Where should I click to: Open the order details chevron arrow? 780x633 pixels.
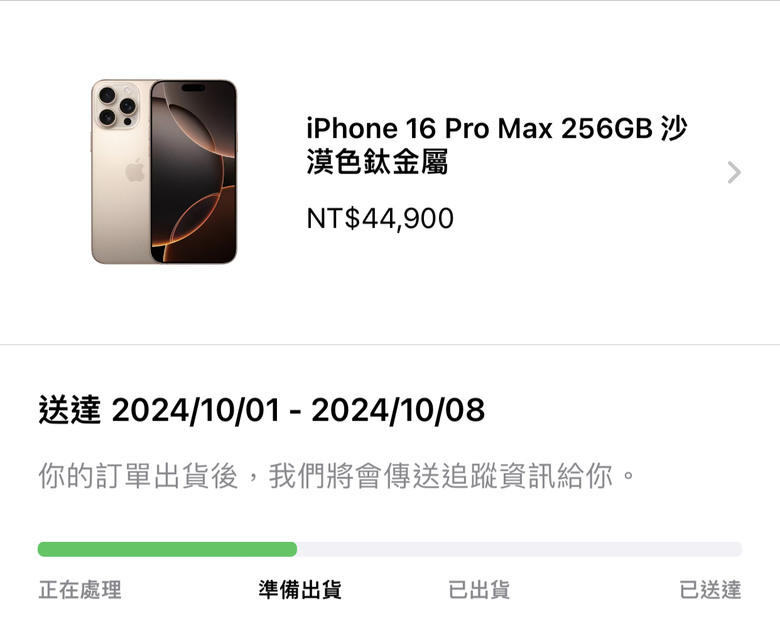(x=734, y=173)
